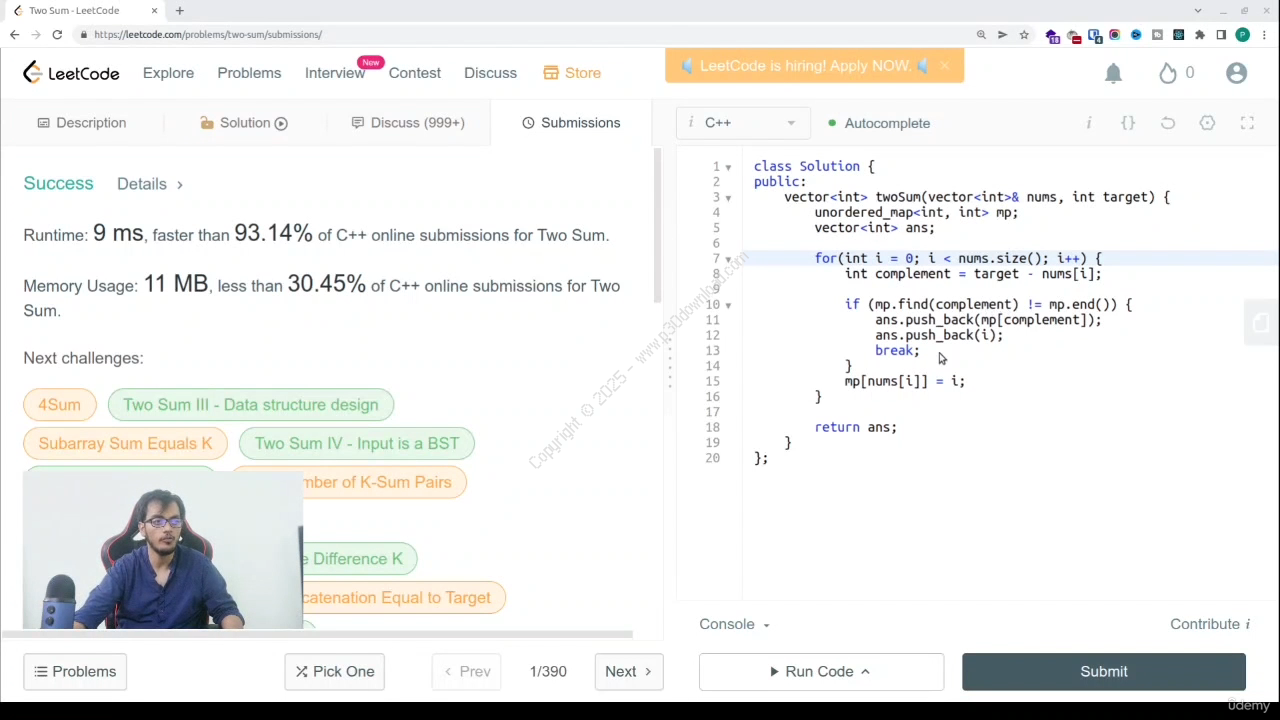This screenshot has width=1280, height=720.
Task: Click the curly braces format code icon
Action: click(1128, 123)
